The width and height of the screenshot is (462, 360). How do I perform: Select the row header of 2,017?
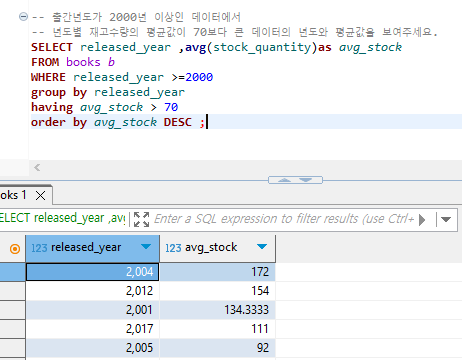[13, 329]
